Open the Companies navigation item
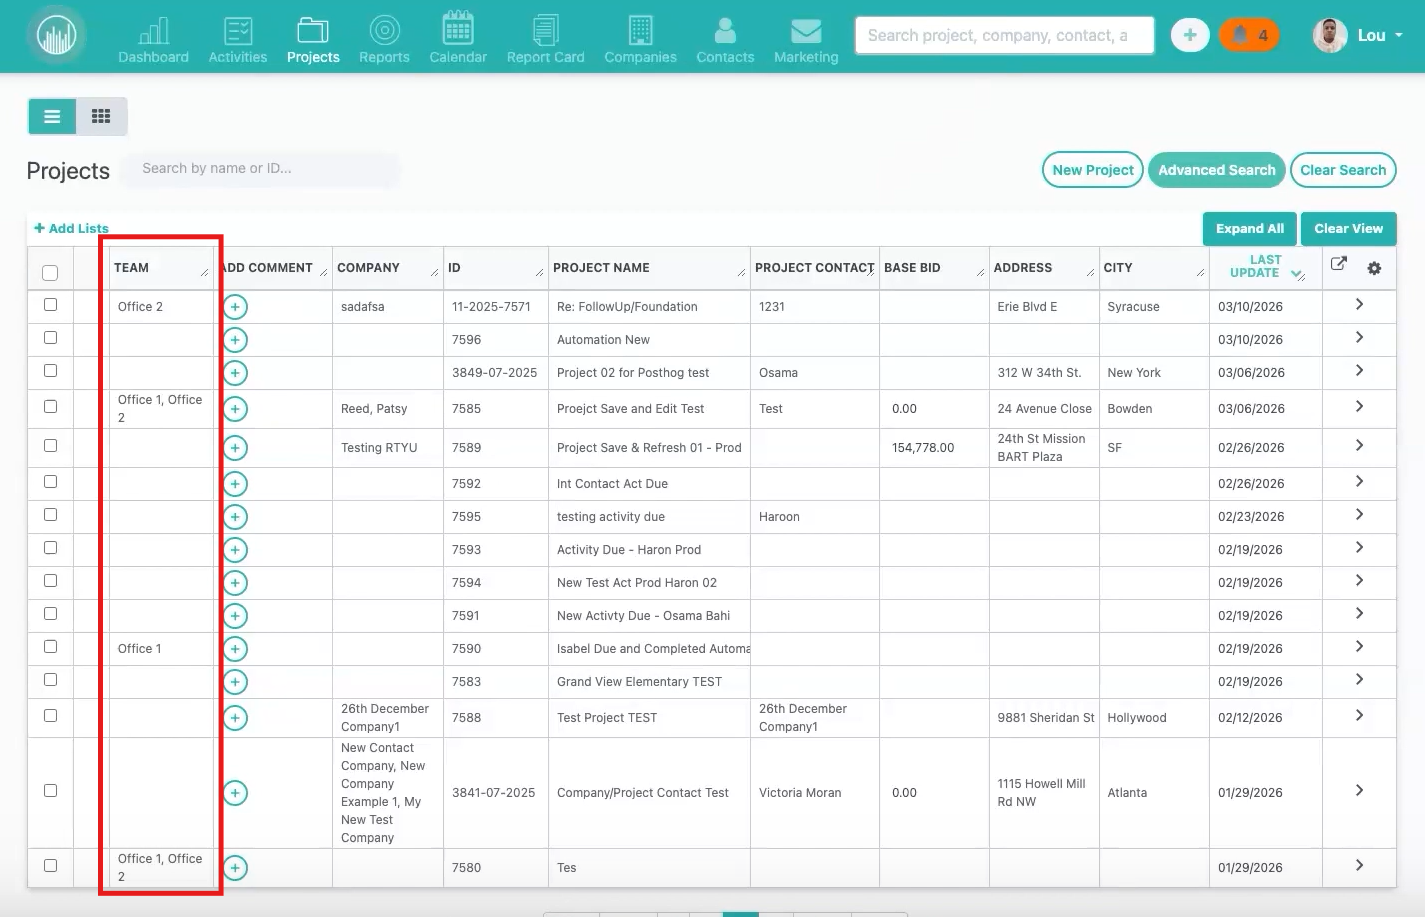This screenshot has width=1425, height=917. coord(640,38)
